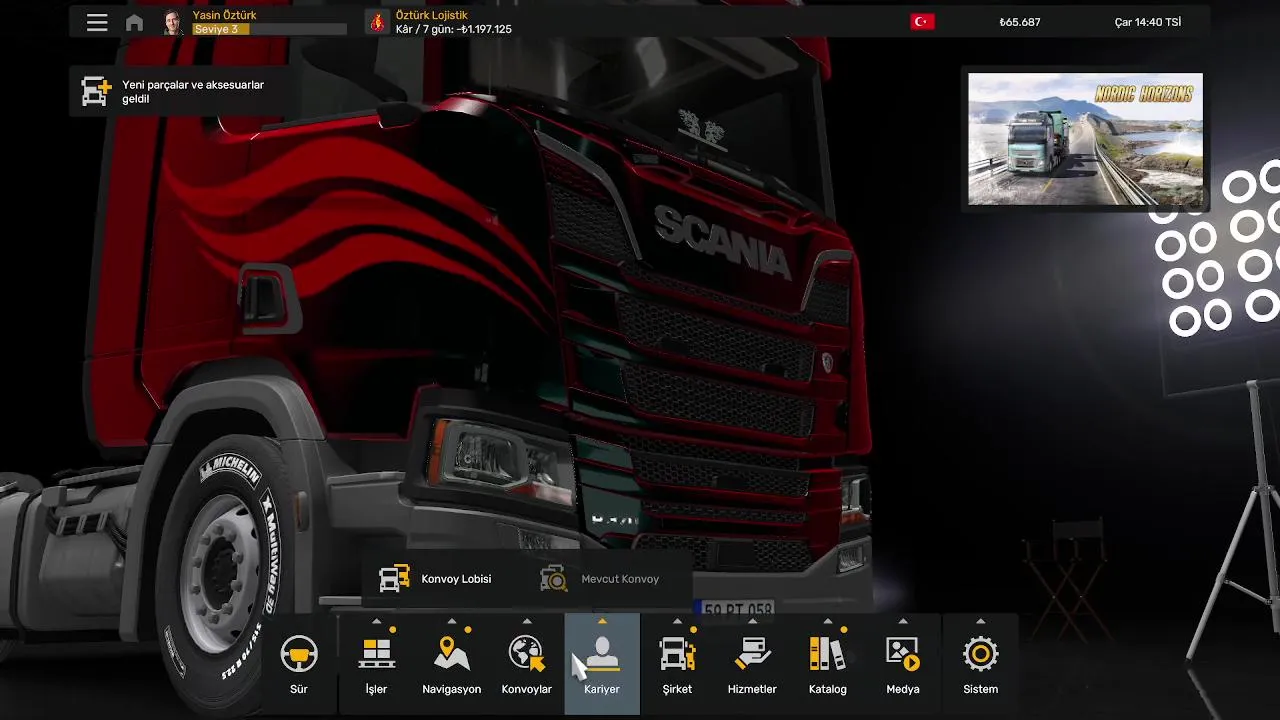The image size is (1280, 720).
Task: Click the Öztürk Lojistik company logo
Action: click(x=377, y=22)
